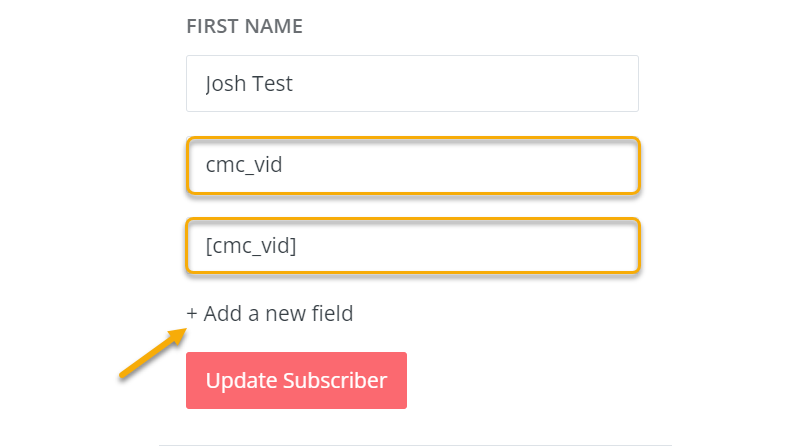This screenshot has height=447, width=802.
Task: Submit the form via Update Subscriber
Action: (x=296, y=380)
